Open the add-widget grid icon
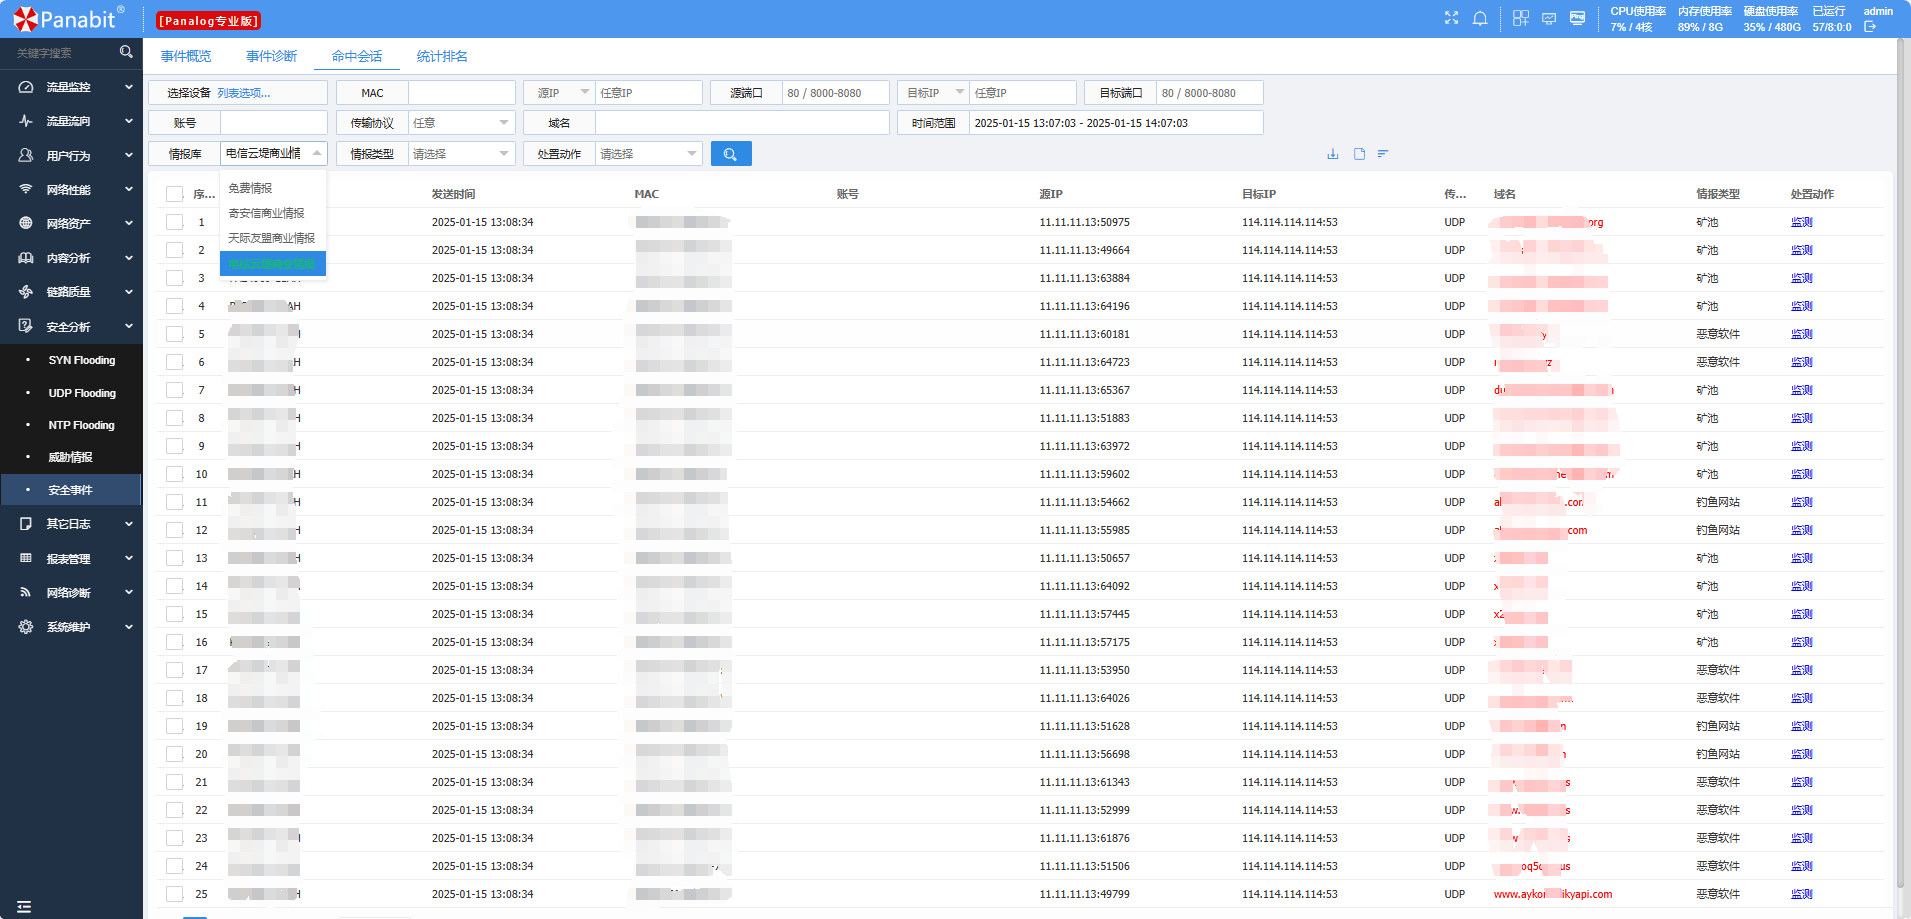This screenshot has width=1911, height=919. pyautogui.click(x=1521, y=18)
